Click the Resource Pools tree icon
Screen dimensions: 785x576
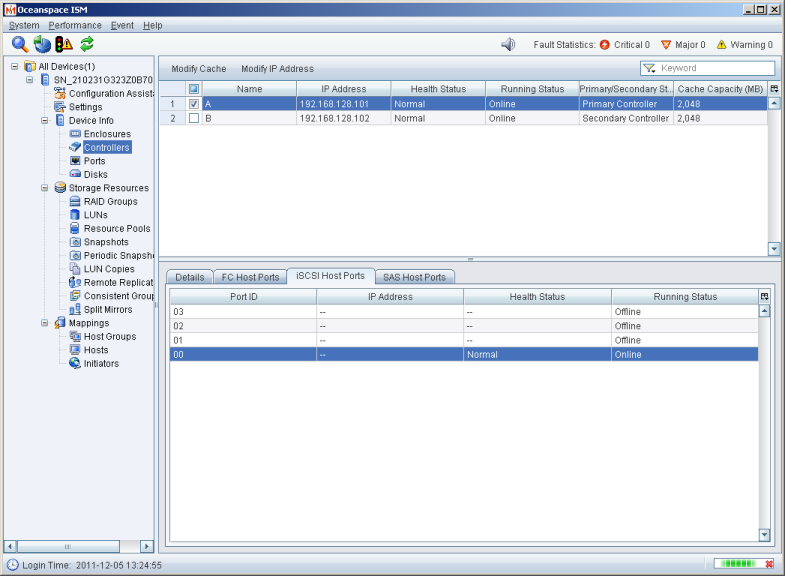(75, 228)
